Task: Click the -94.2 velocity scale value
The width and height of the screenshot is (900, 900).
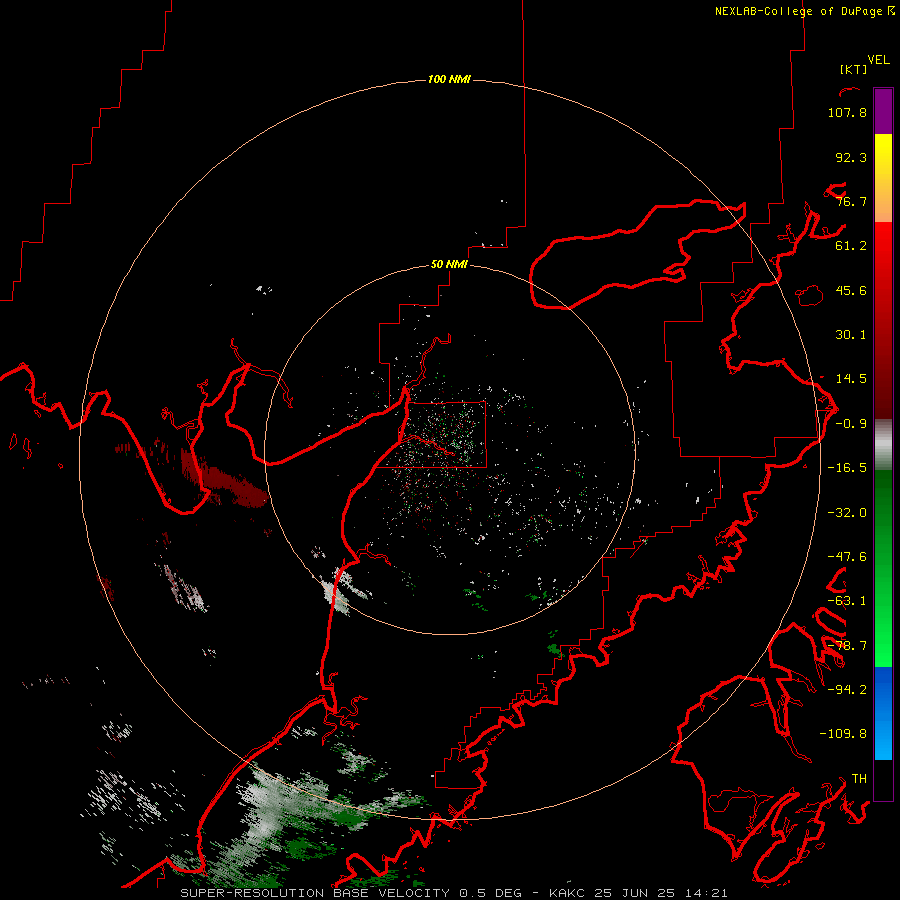Action: tap(847, 690)
